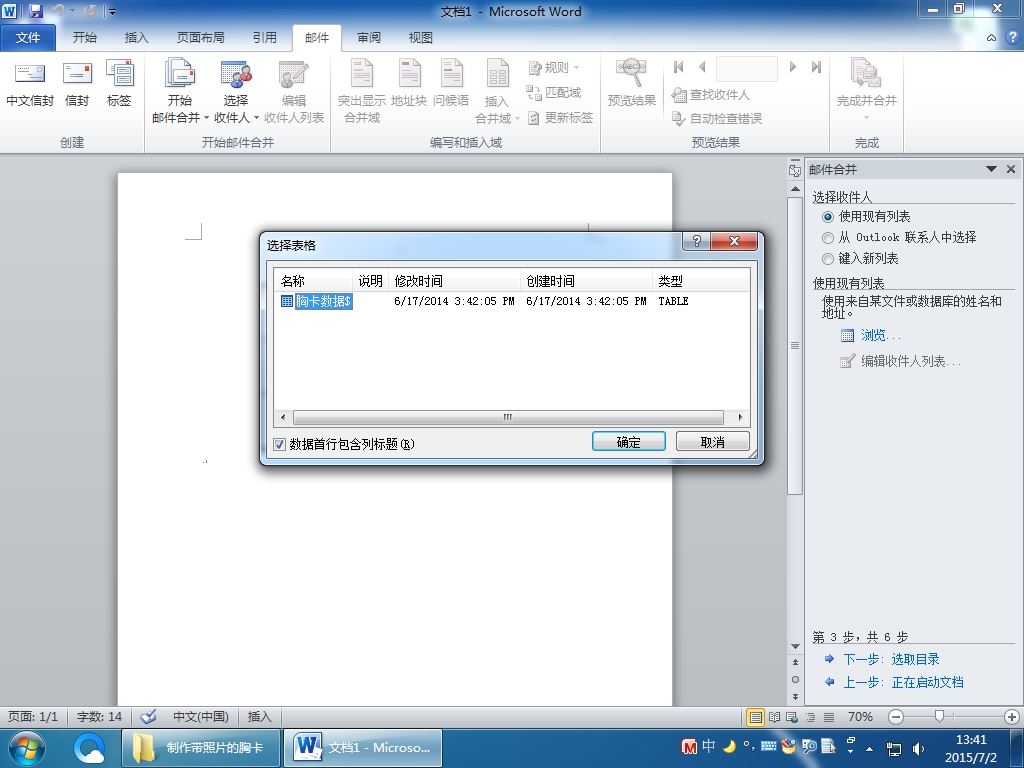Open Start Mail Merge (开始邮件合并) menu
The image size is (1024, 768).
[x=180, y=91]
